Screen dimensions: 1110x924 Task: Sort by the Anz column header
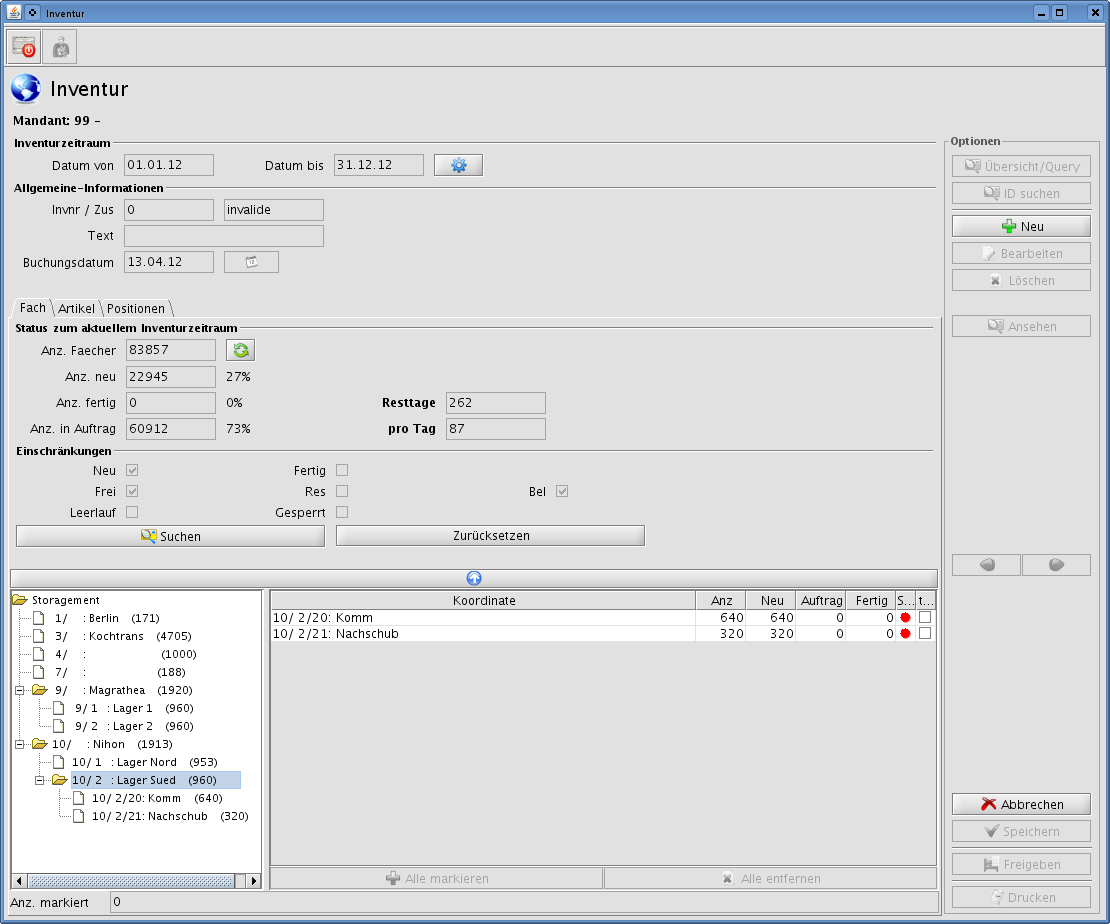tap(721, 600)
